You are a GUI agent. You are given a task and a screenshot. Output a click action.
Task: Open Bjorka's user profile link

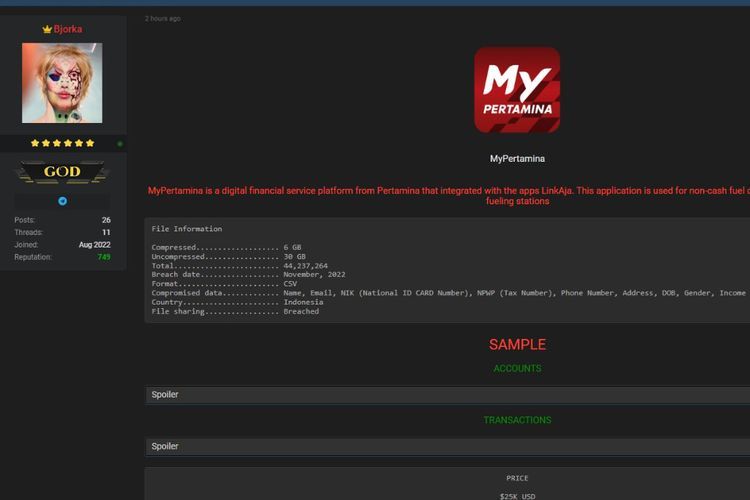click(67, 29)
